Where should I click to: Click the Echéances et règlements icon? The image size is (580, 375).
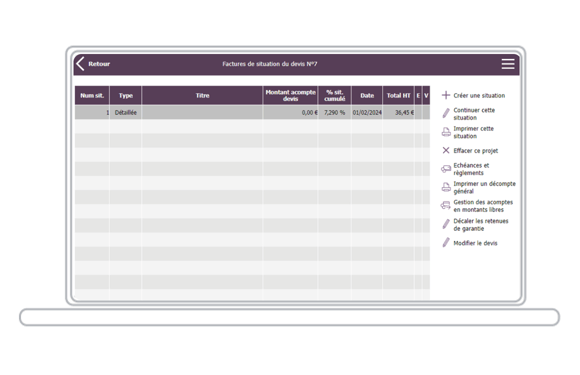point(446,169)
